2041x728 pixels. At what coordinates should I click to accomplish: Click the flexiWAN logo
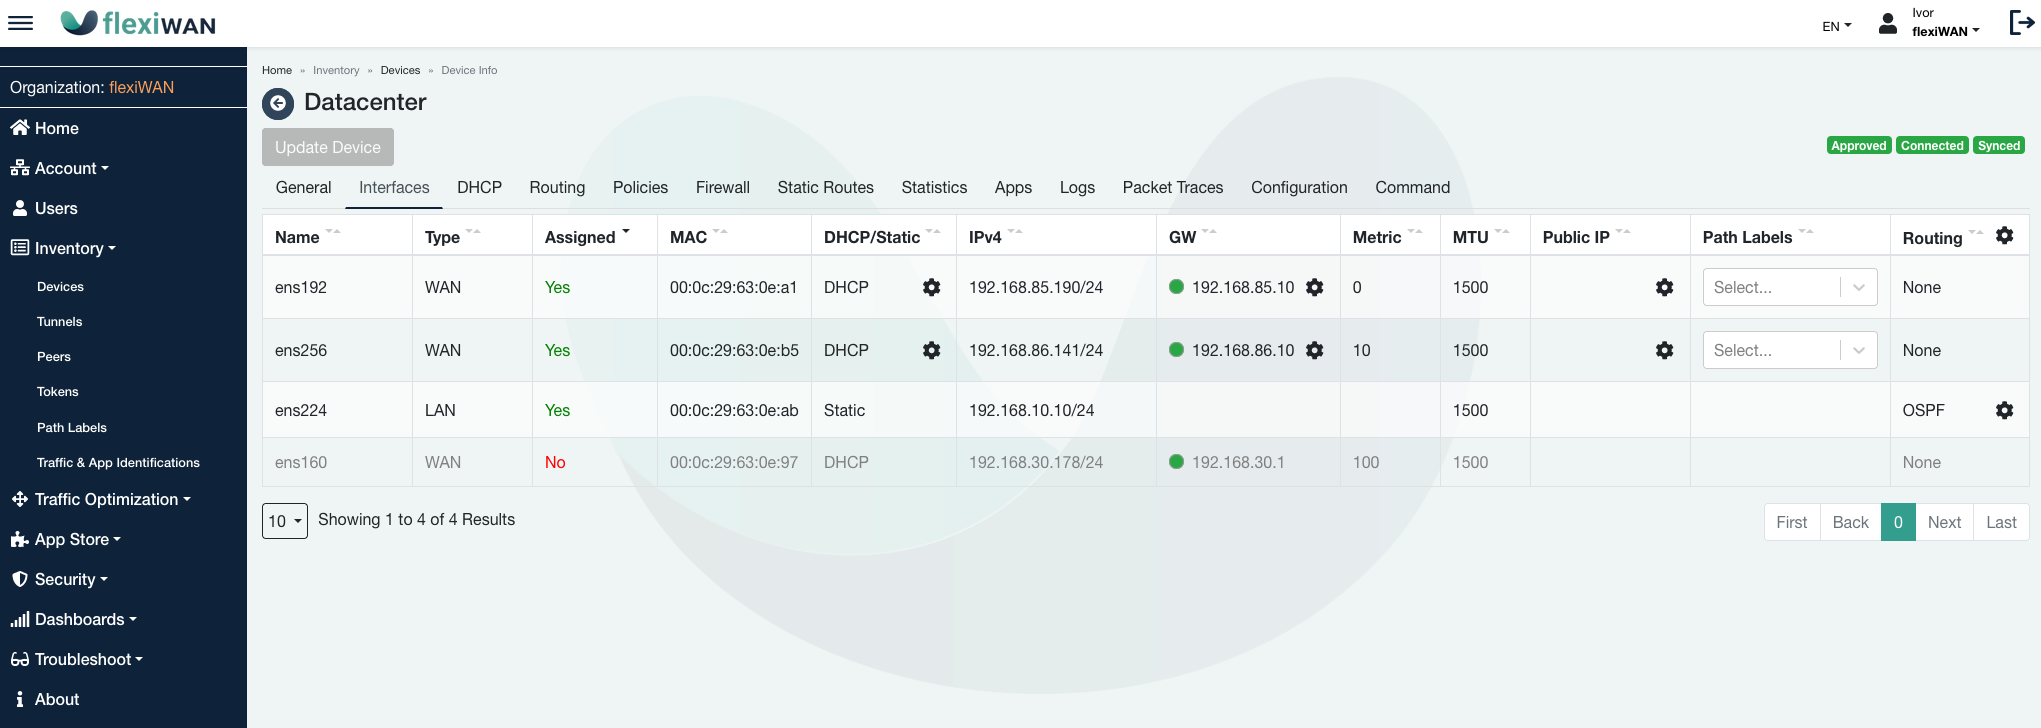(x=138, y=23)
